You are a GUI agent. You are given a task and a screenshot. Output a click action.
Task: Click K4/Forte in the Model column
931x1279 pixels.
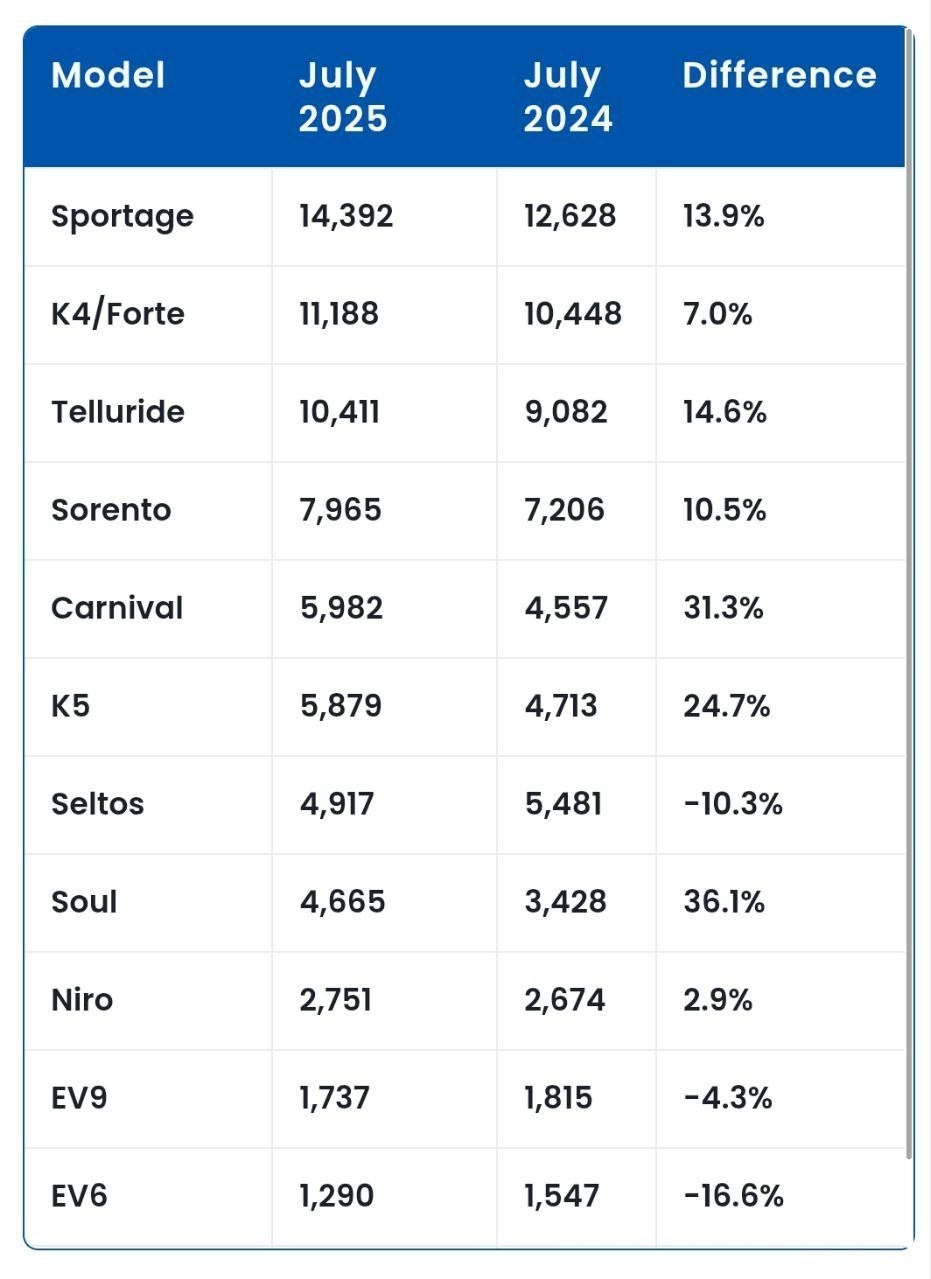(x=118, y=314)
